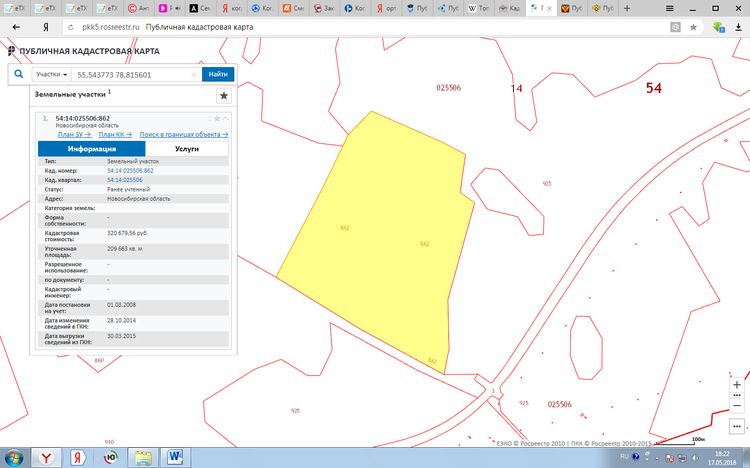This screenshot has width=750, height=468.
Task: Switch to the Wikipedia Топ tab
Action: [x=478, y=8]
